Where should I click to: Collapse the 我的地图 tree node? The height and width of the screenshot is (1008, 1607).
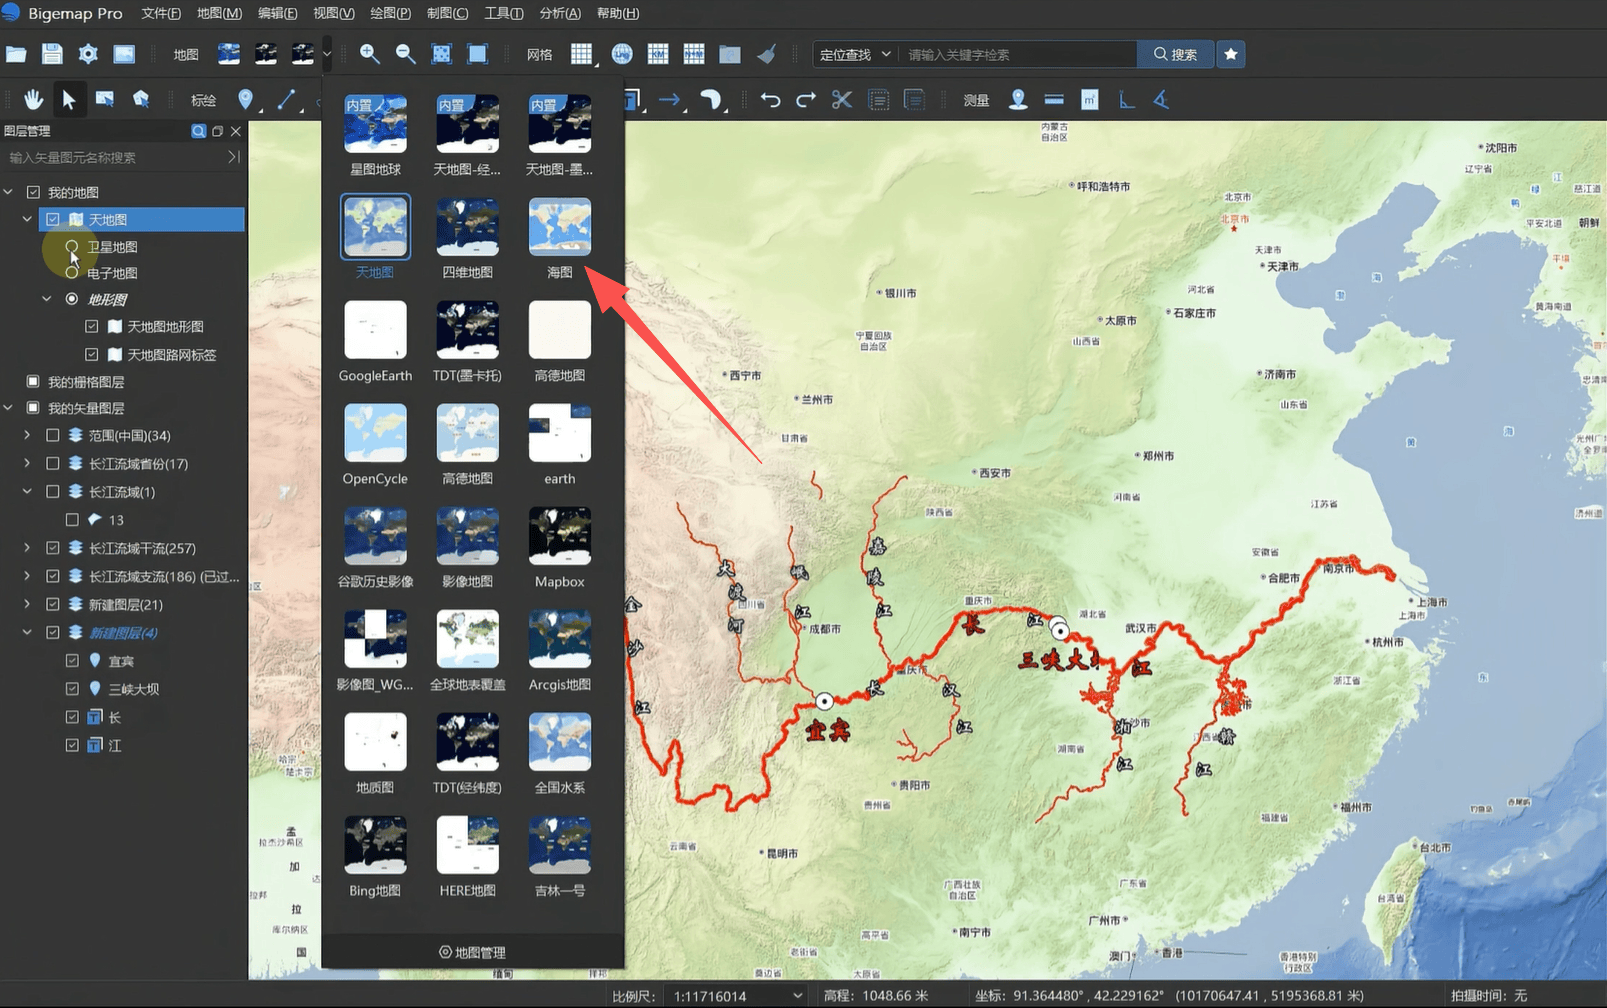pos(8,192)
